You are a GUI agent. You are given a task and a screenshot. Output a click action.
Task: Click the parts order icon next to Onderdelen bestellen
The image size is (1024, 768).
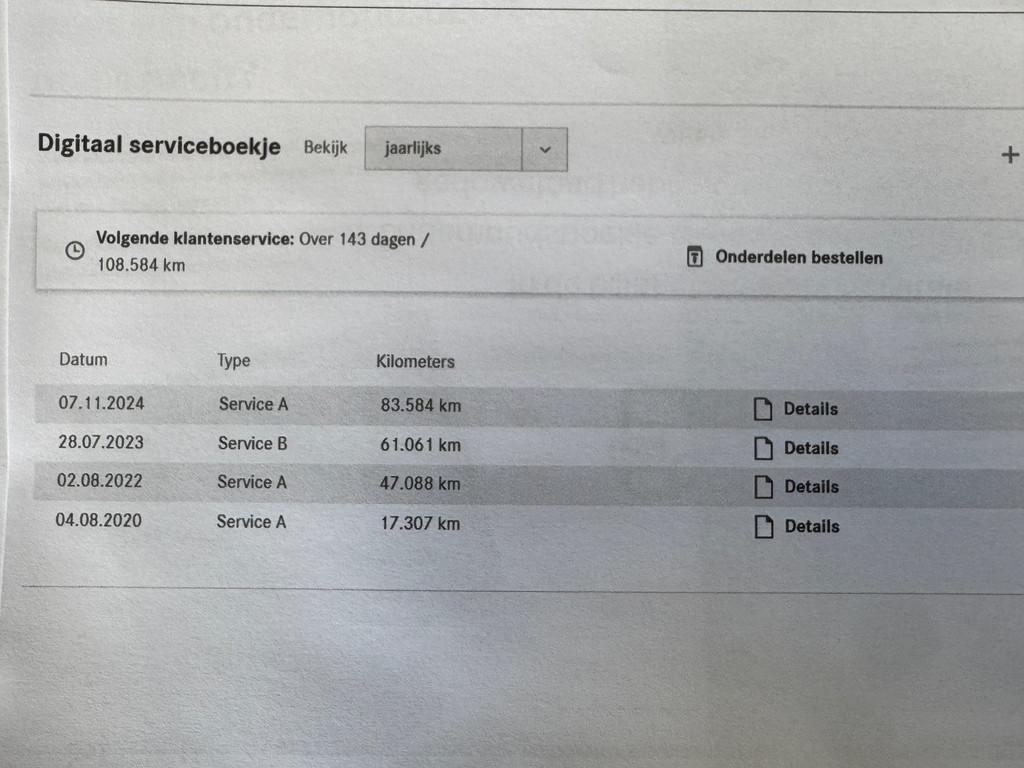[695, 257]
